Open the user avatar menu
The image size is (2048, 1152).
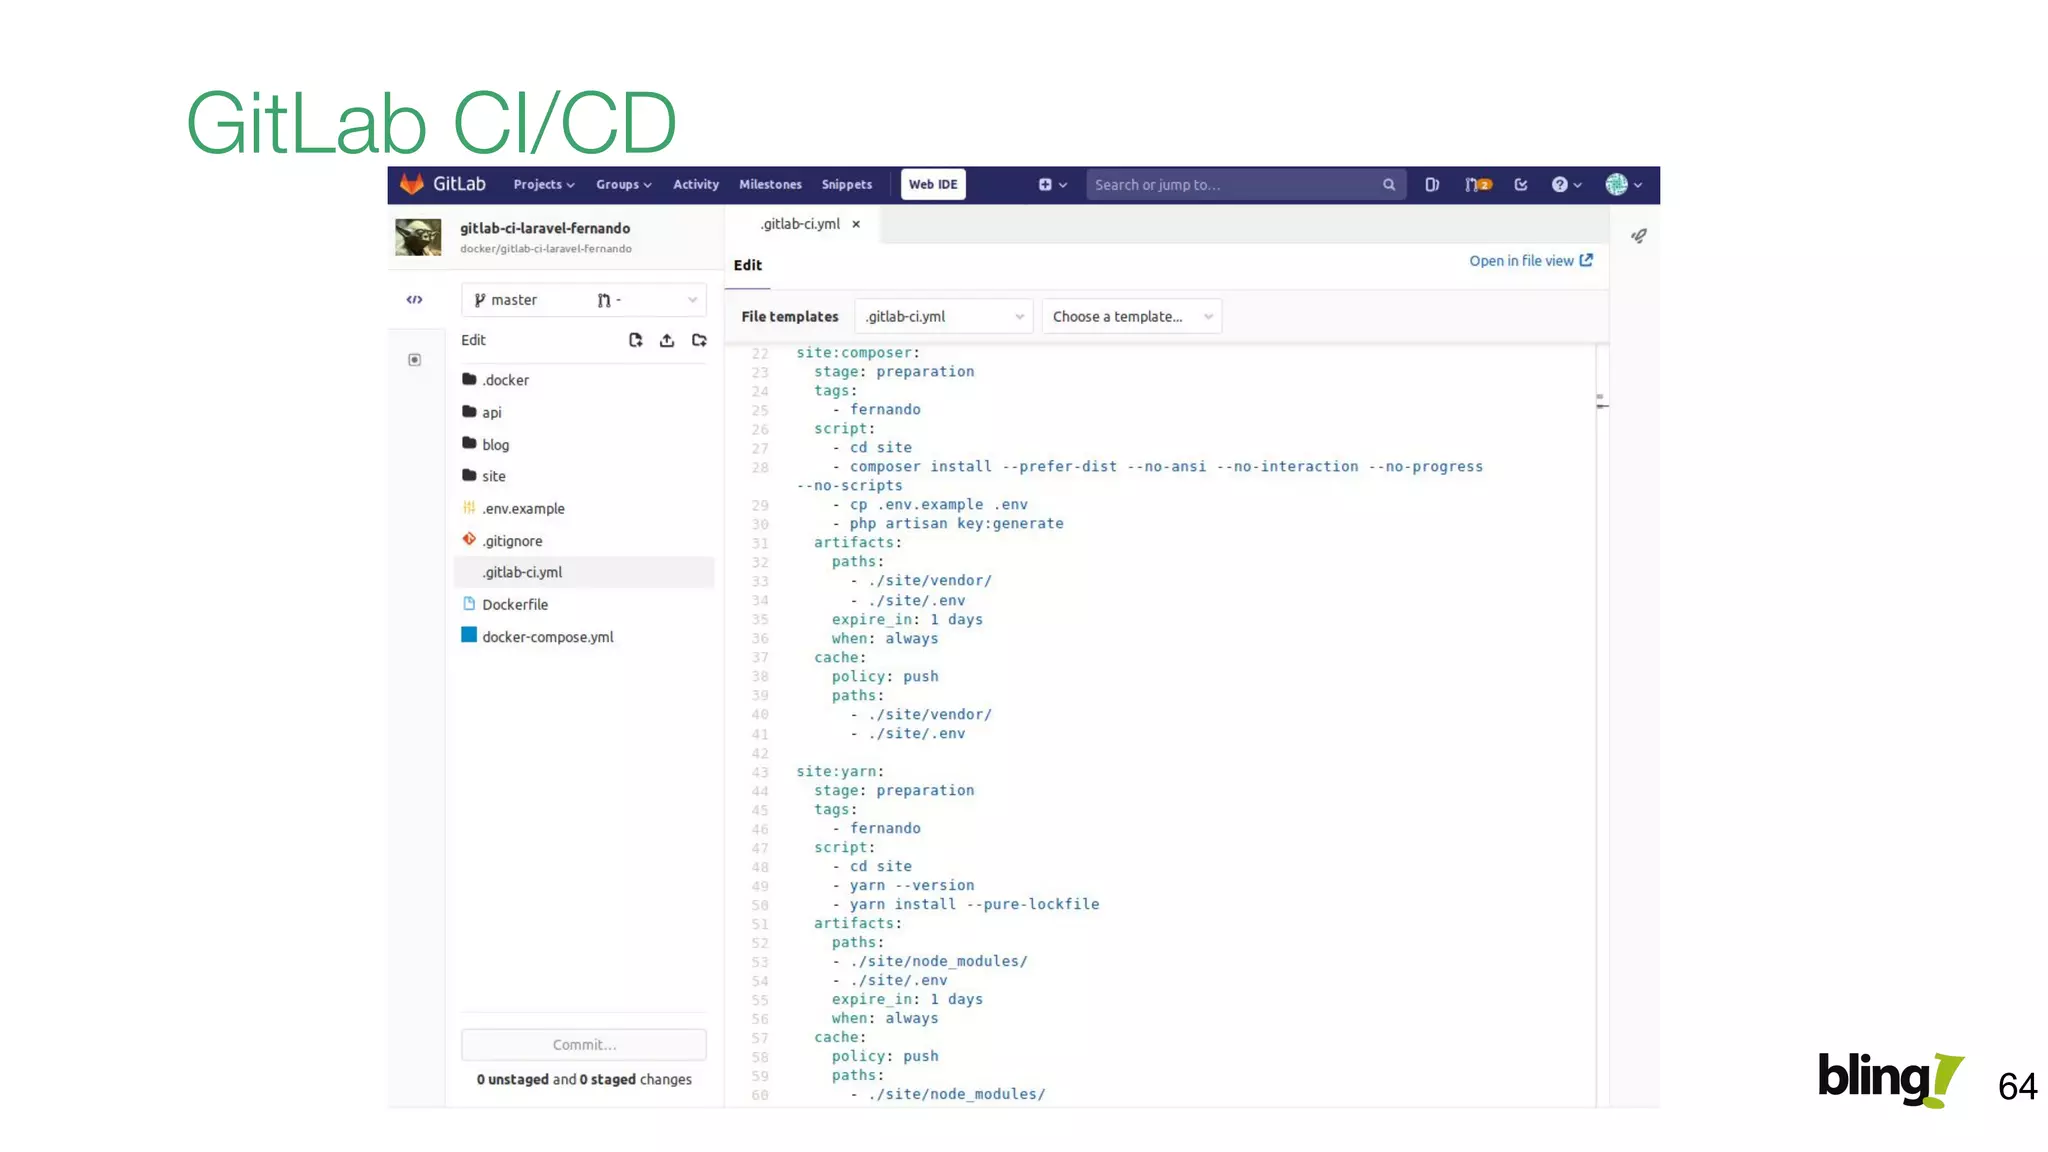pyautogui.click(x=1623, y=185)
